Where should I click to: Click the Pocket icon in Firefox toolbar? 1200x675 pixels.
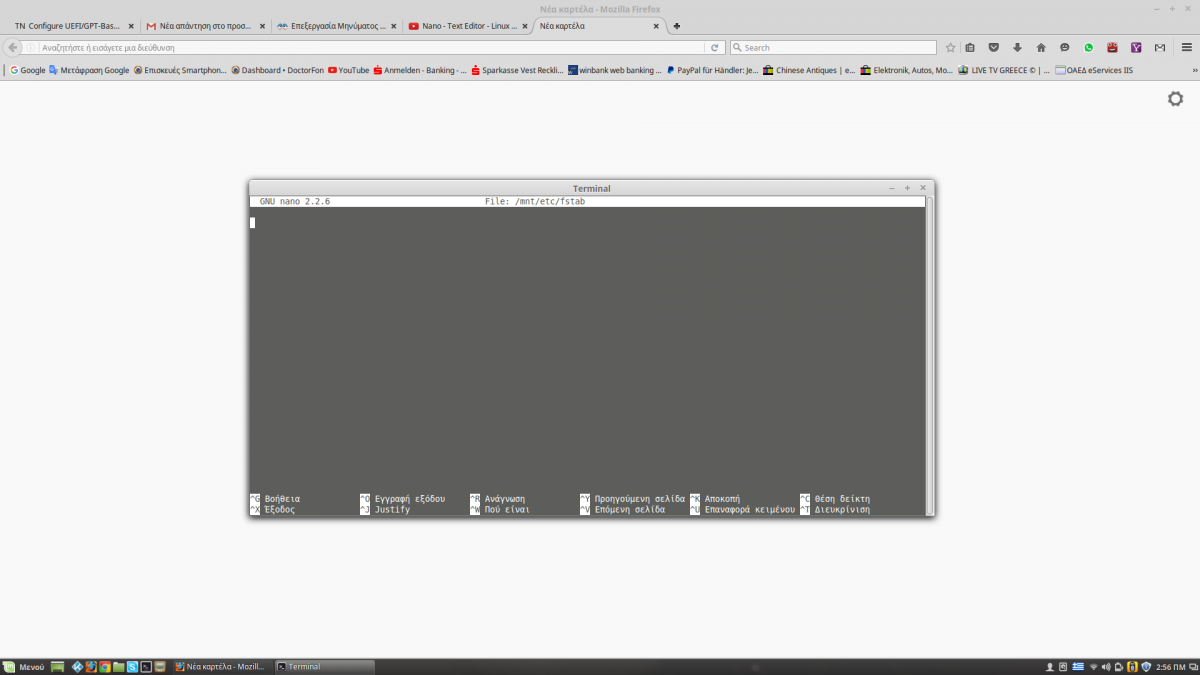click(994, 47)
